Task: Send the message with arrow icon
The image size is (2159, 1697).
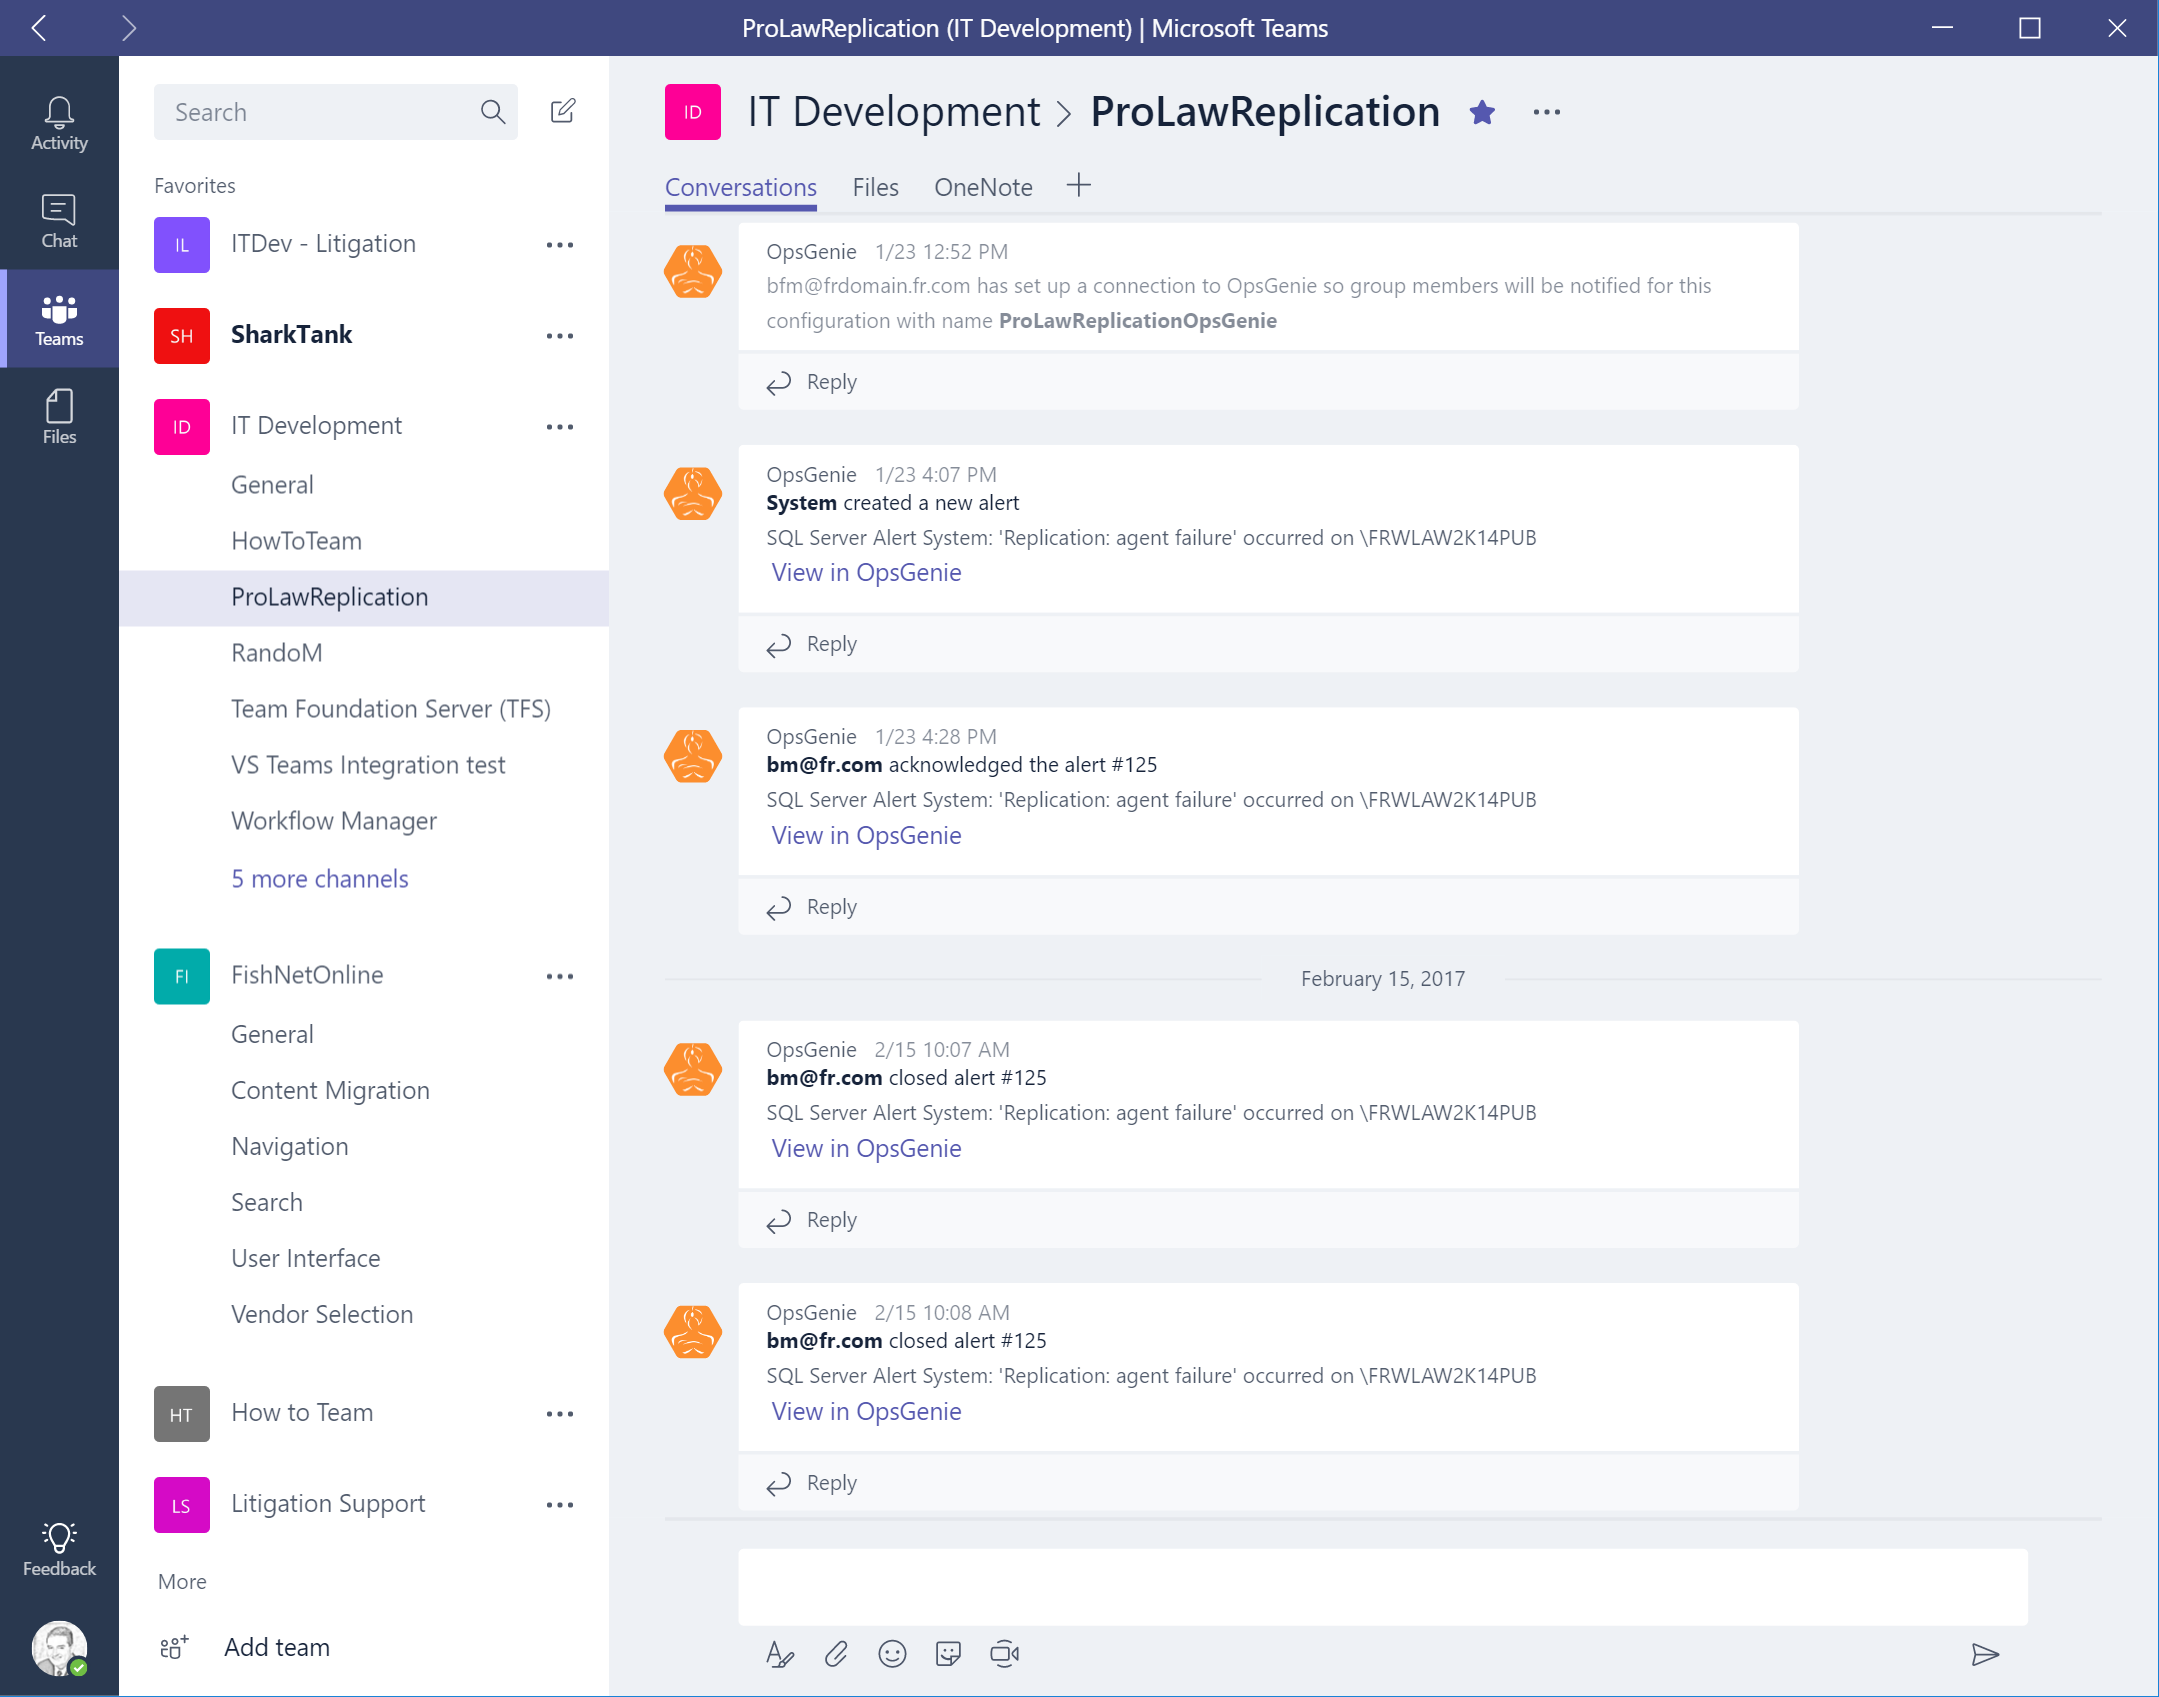Action: coord(1985,1654)
